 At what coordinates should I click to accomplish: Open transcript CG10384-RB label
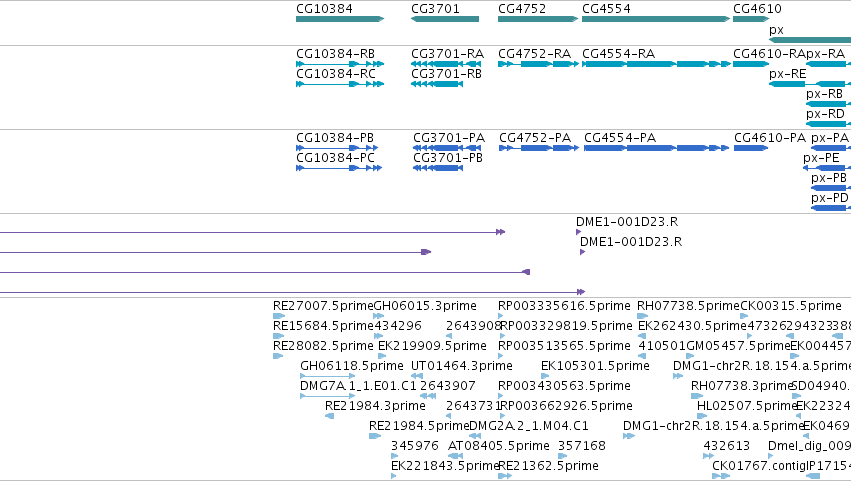pos(335,54)
